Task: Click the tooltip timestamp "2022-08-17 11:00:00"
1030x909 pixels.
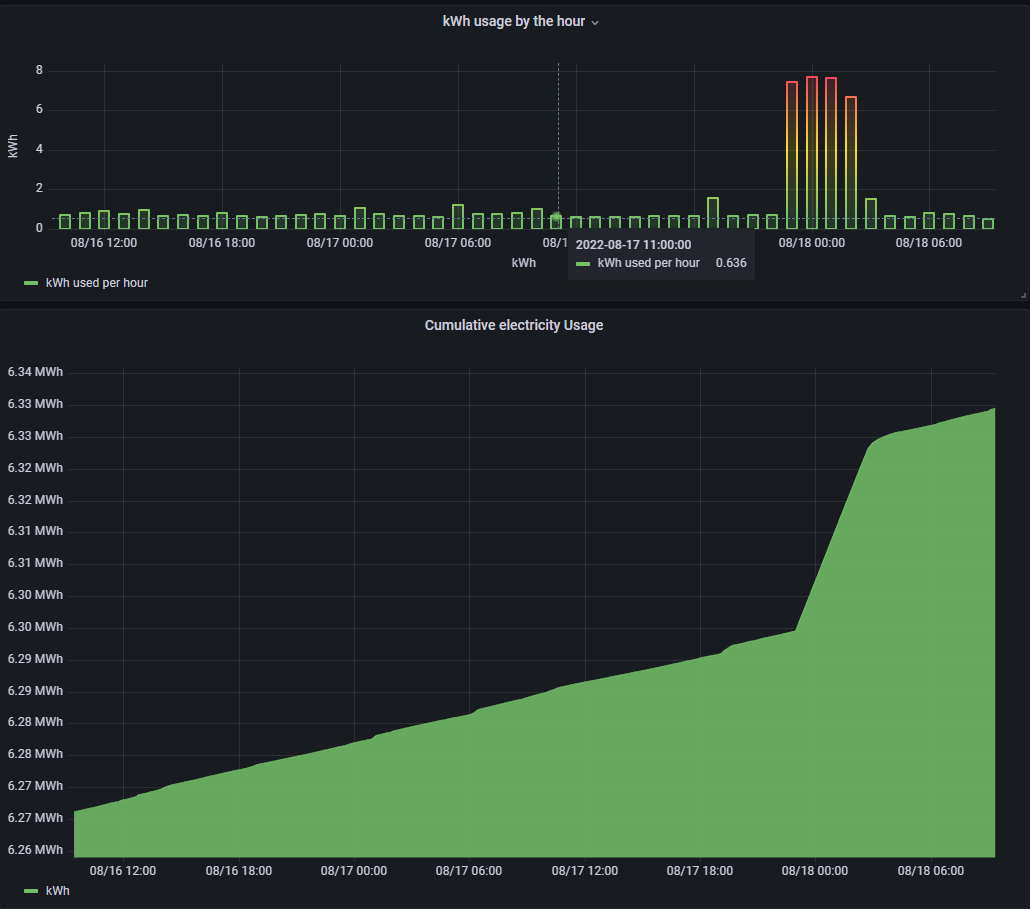Action: (634, 244)
